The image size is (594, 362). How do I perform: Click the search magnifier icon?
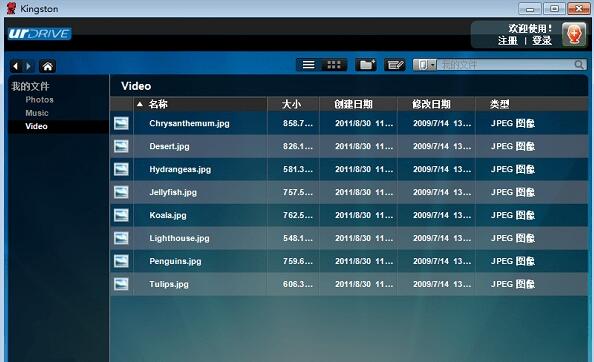click(x=579, y=65)
